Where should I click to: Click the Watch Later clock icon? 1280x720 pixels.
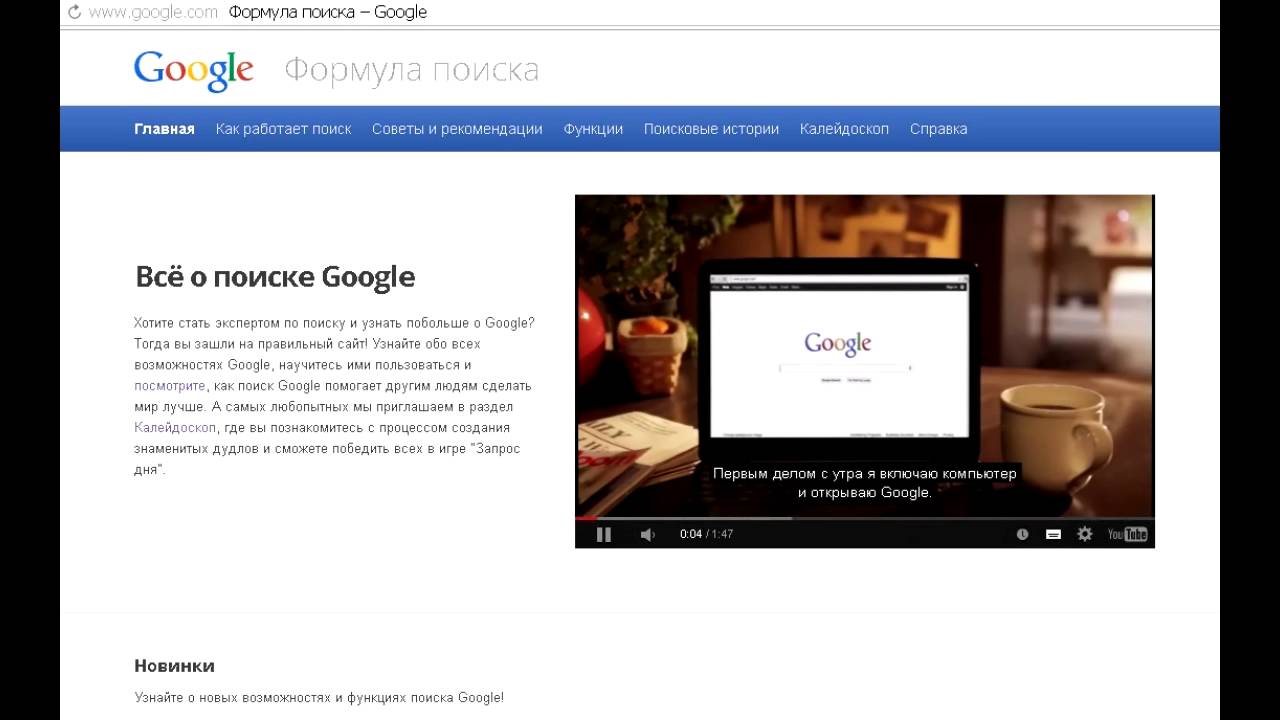pos(1022,534)
